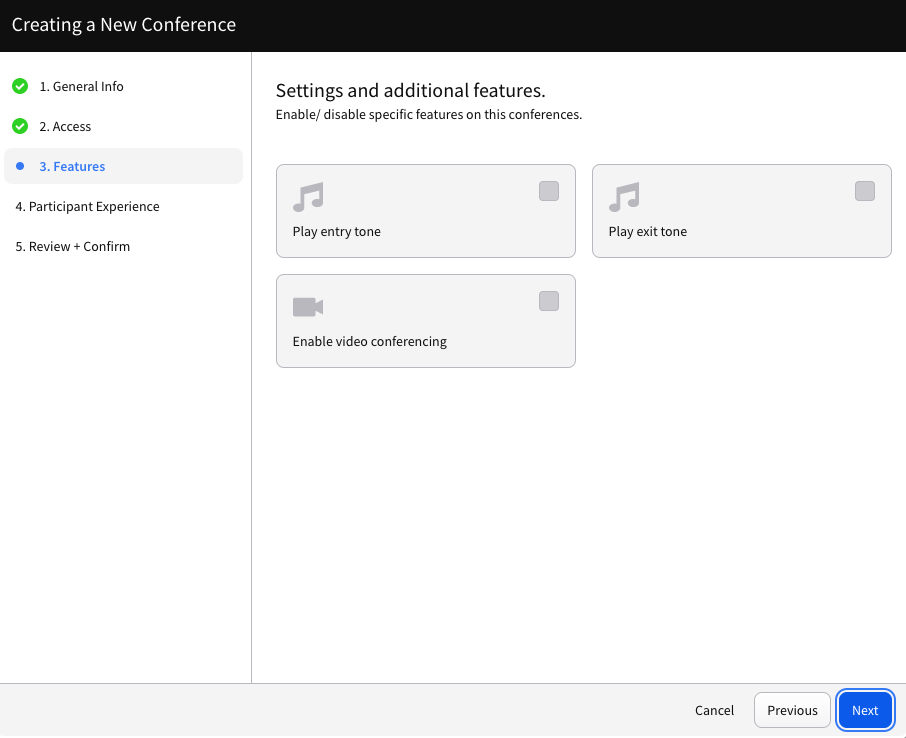Click the video camera icon

tap(308, 307)
